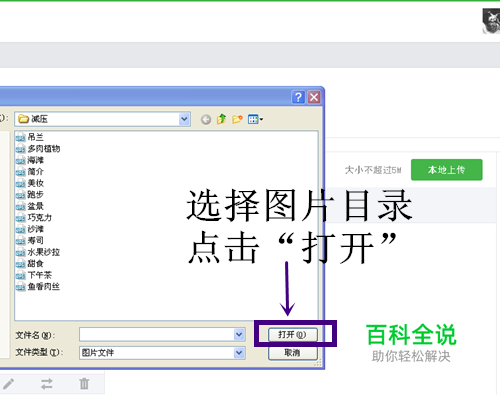500x395 pixels.
Task: Click the user avatar in page header
Action: tap(491, 21)
